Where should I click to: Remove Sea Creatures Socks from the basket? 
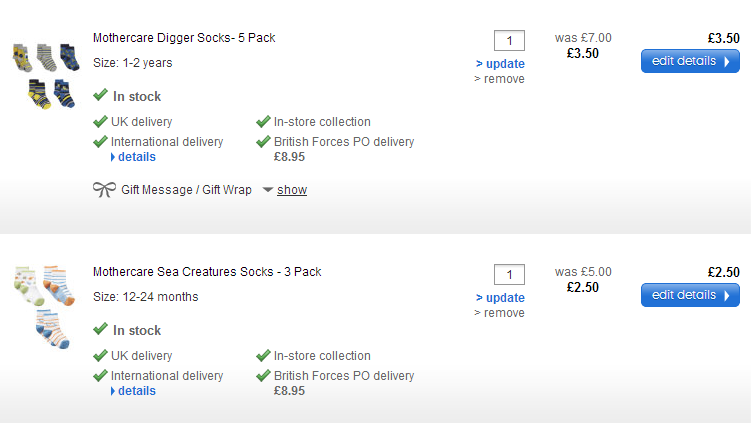pos(499,313)
